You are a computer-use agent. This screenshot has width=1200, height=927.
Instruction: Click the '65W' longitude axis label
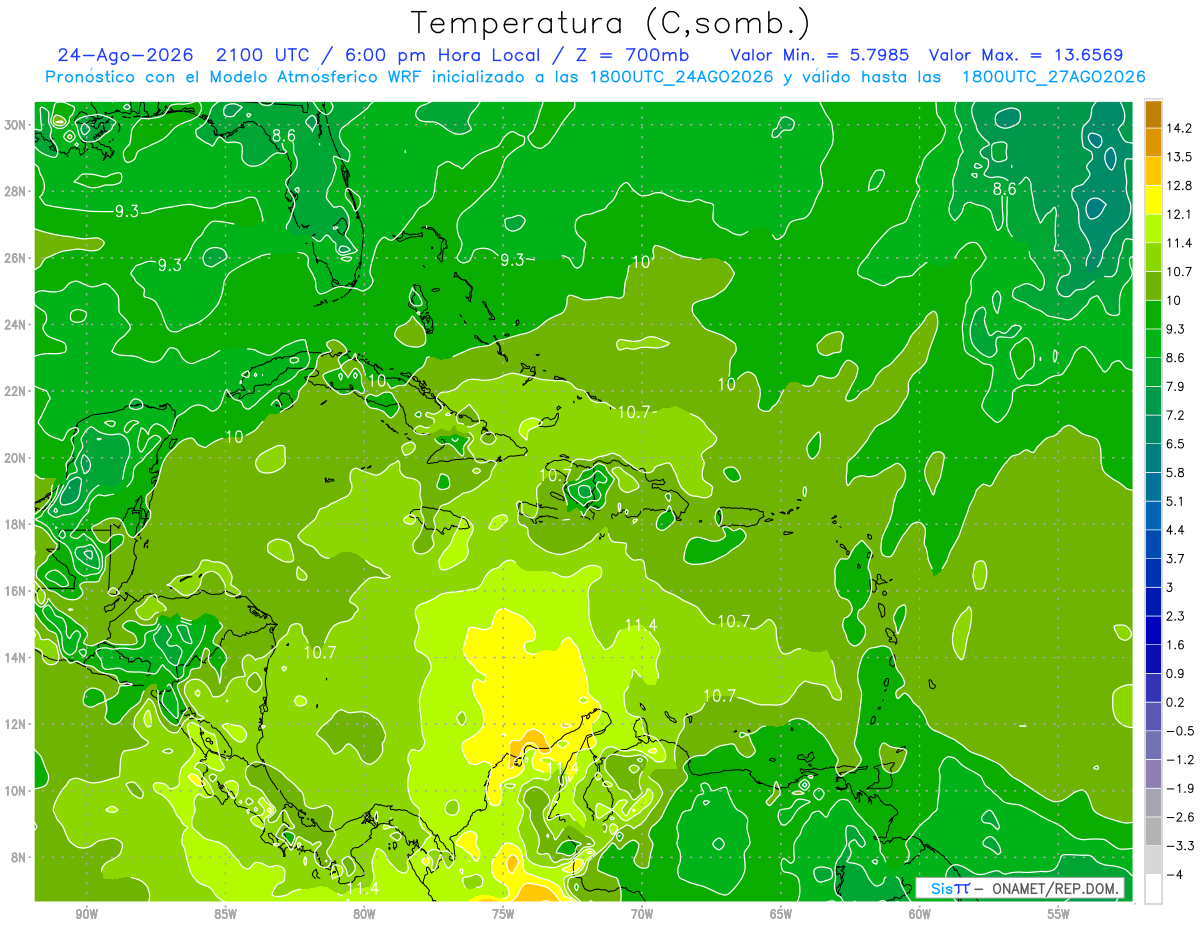click(781, 913)
